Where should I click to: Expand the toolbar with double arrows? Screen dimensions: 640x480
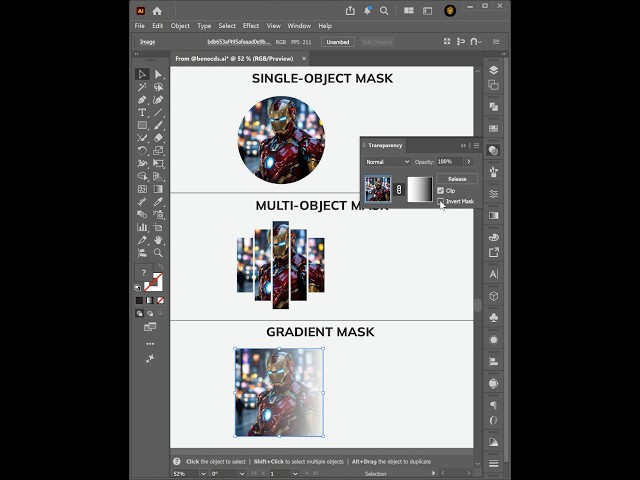[x=136, y=54]
